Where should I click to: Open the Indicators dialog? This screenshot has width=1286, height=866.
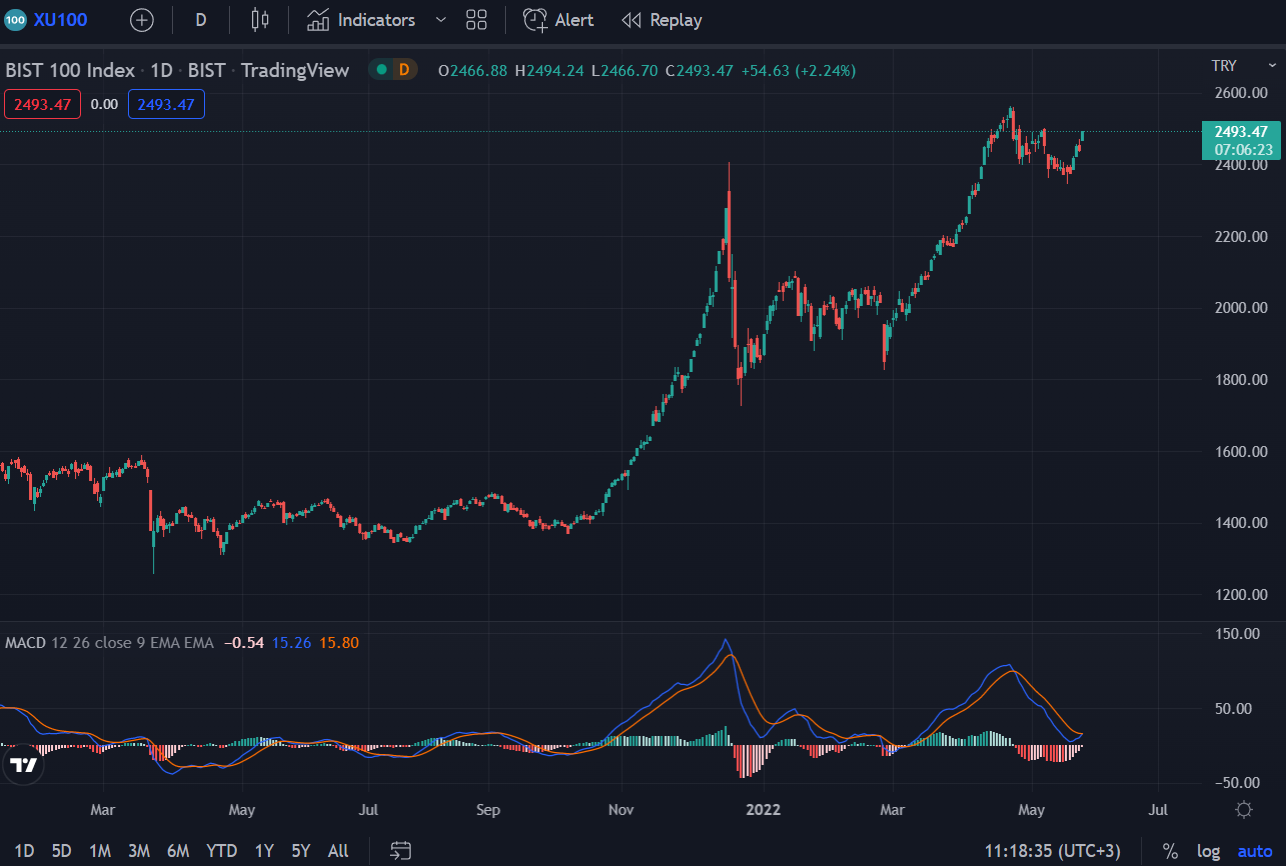(361, 20)
